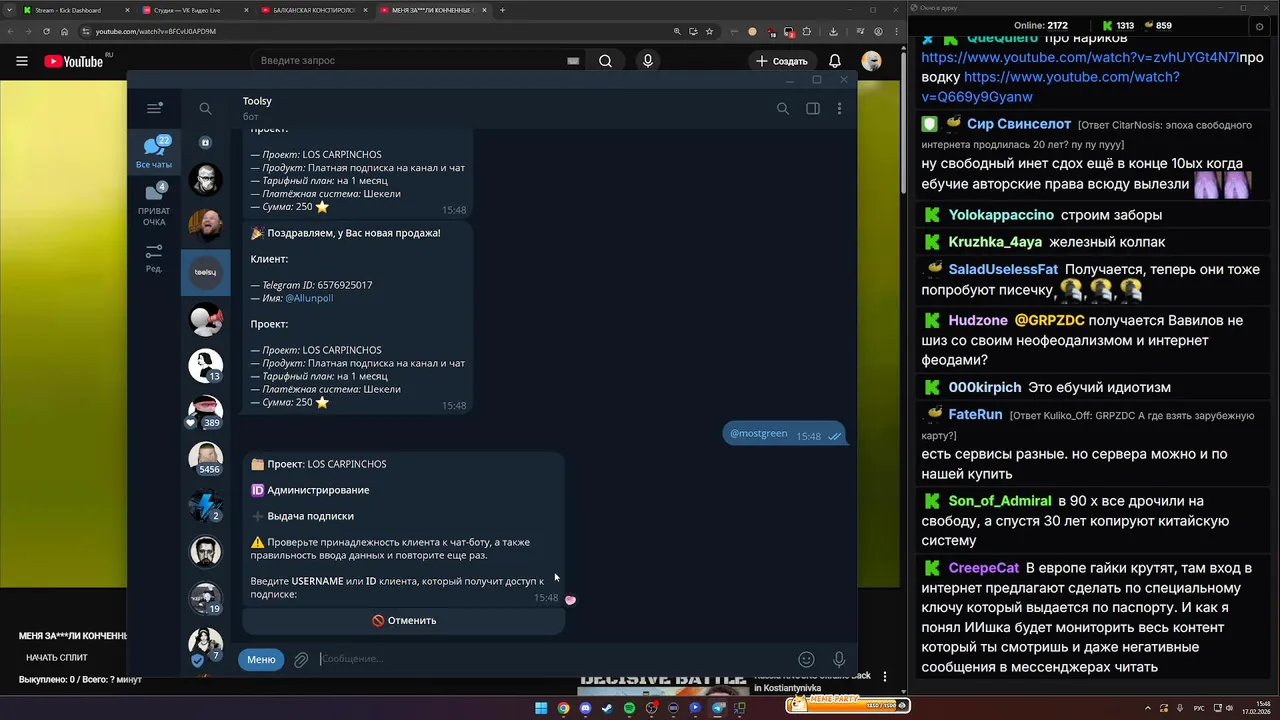Screen dimensions: 1280x720
Task: Click the heart reaction on bot message
Action: (x=570, y=600)
